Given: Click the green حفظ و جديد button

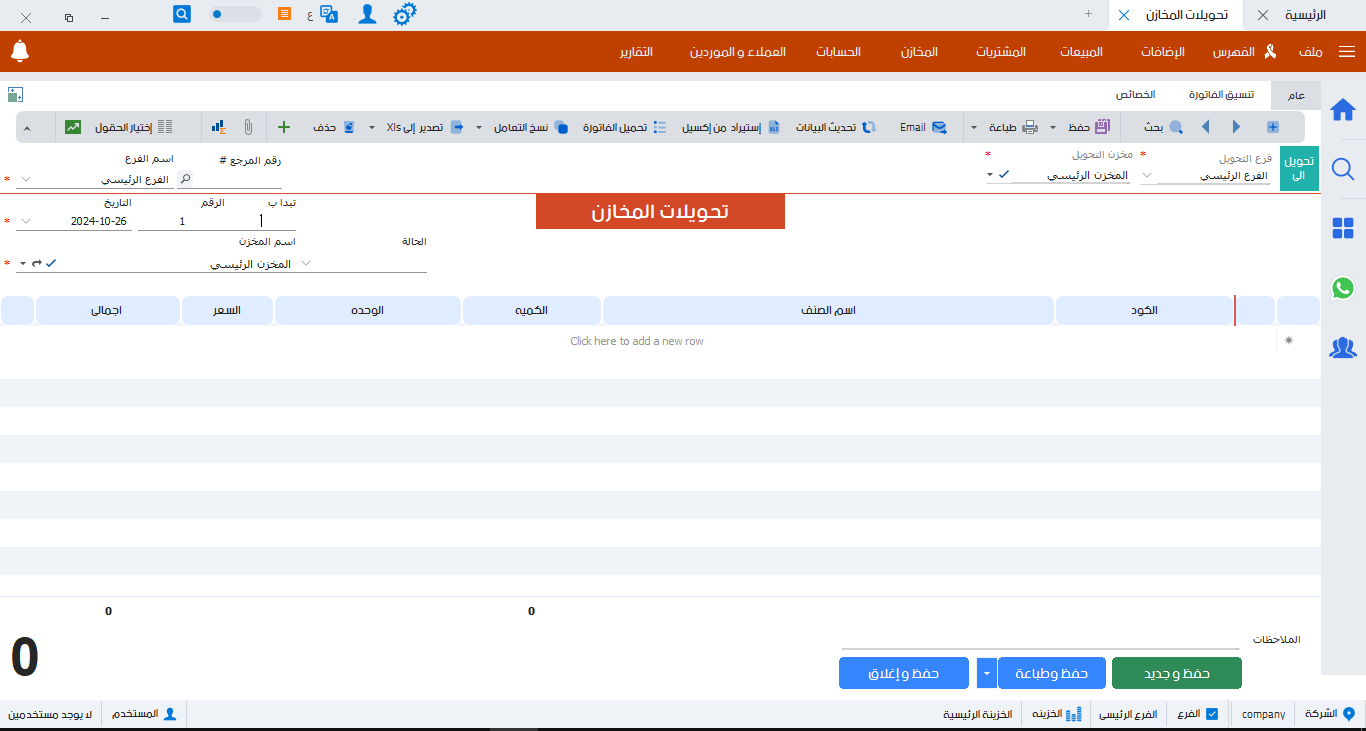Looking at the screenshot, I should (x=1176, y=673).
